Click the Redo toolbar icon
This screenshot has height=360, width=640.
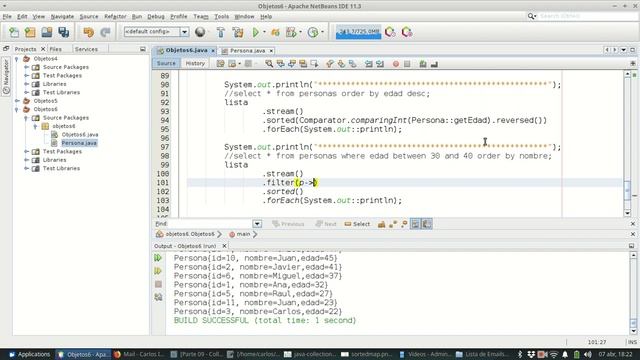click(105, 32)
